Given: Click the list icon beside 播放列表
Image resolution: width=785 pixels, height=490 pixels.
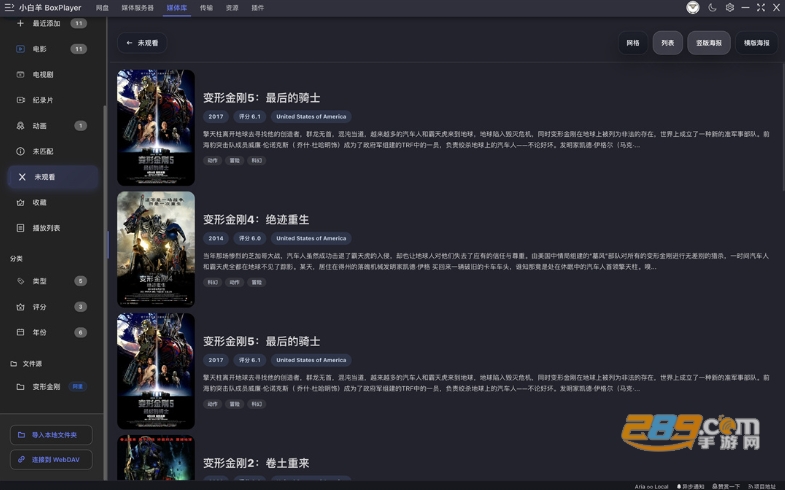Looking at the screenshot, I should pos(20,228).
